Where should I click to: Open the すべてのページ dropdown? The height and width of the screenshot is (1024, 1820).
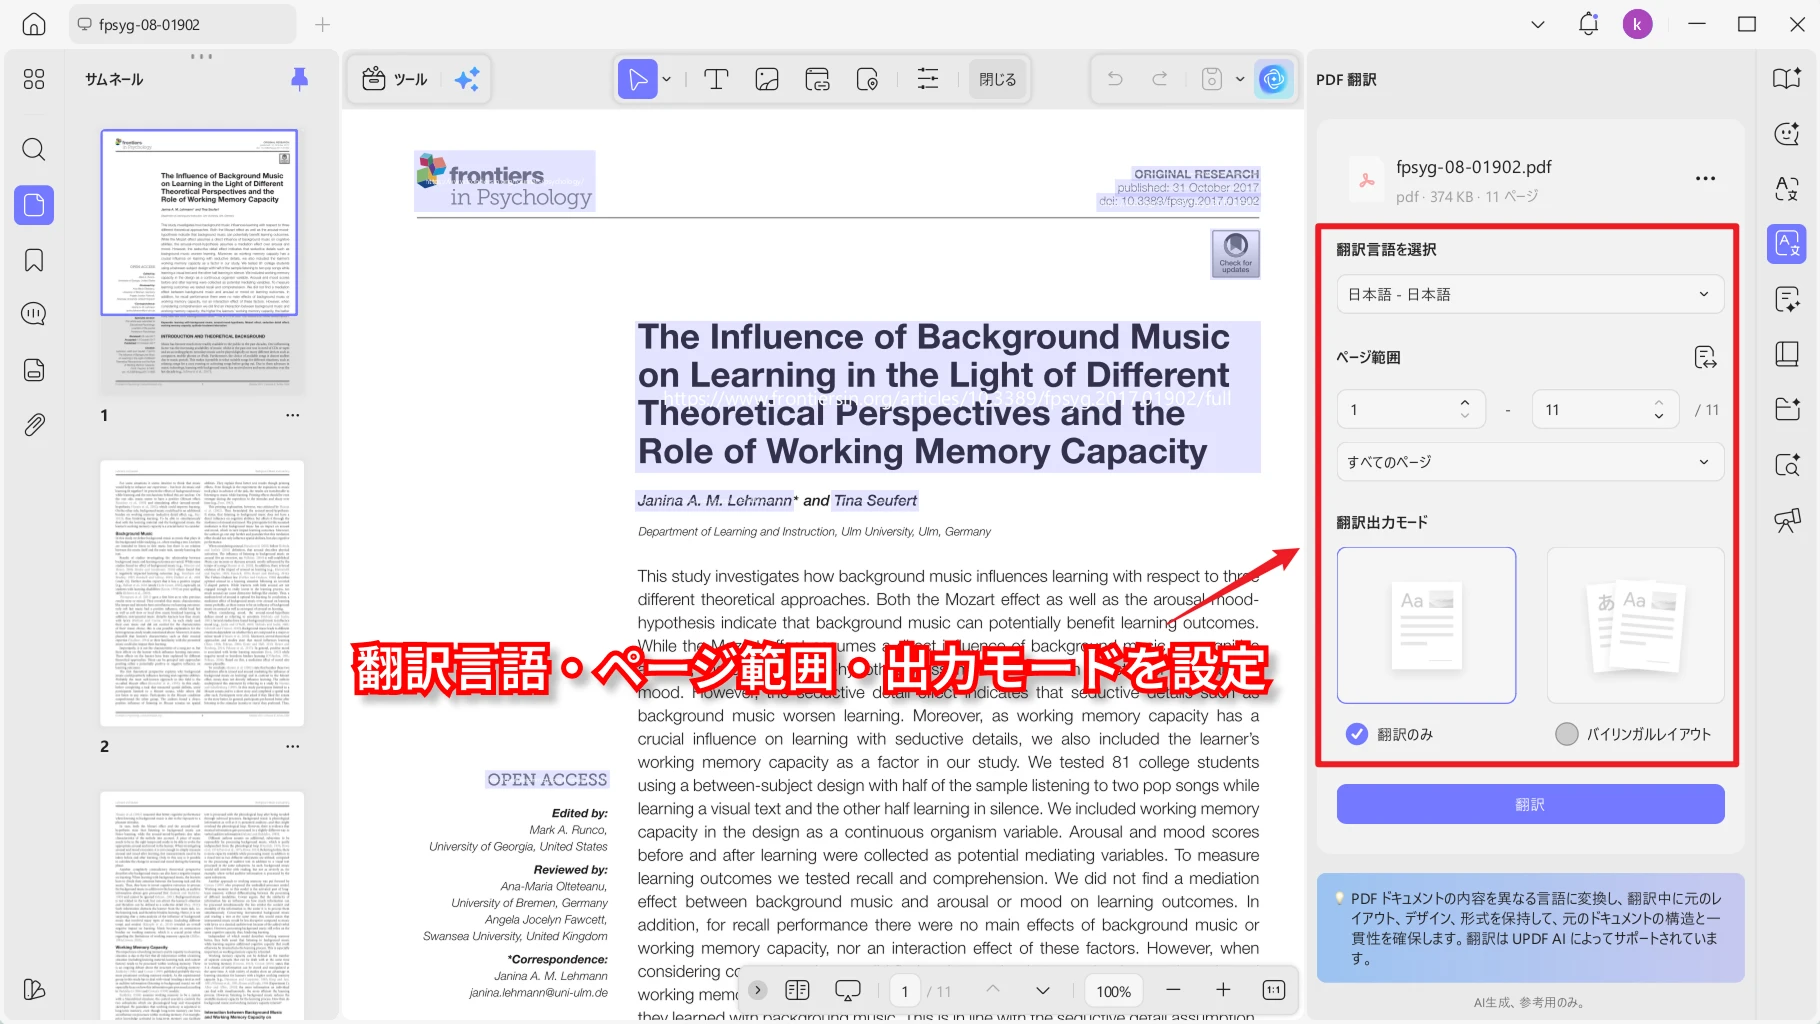(1530, 462)
